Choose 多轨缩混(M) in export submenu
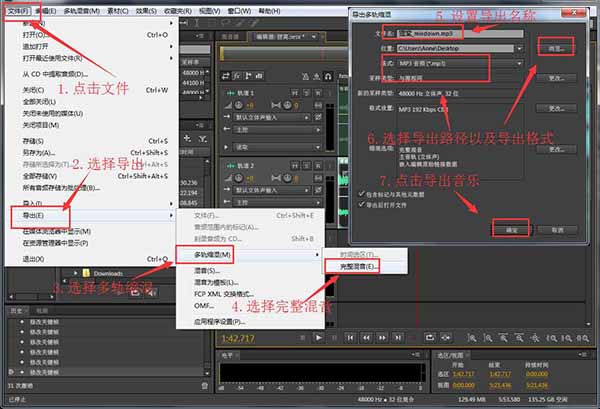This screenshot has width=600, height=409. 250,255
